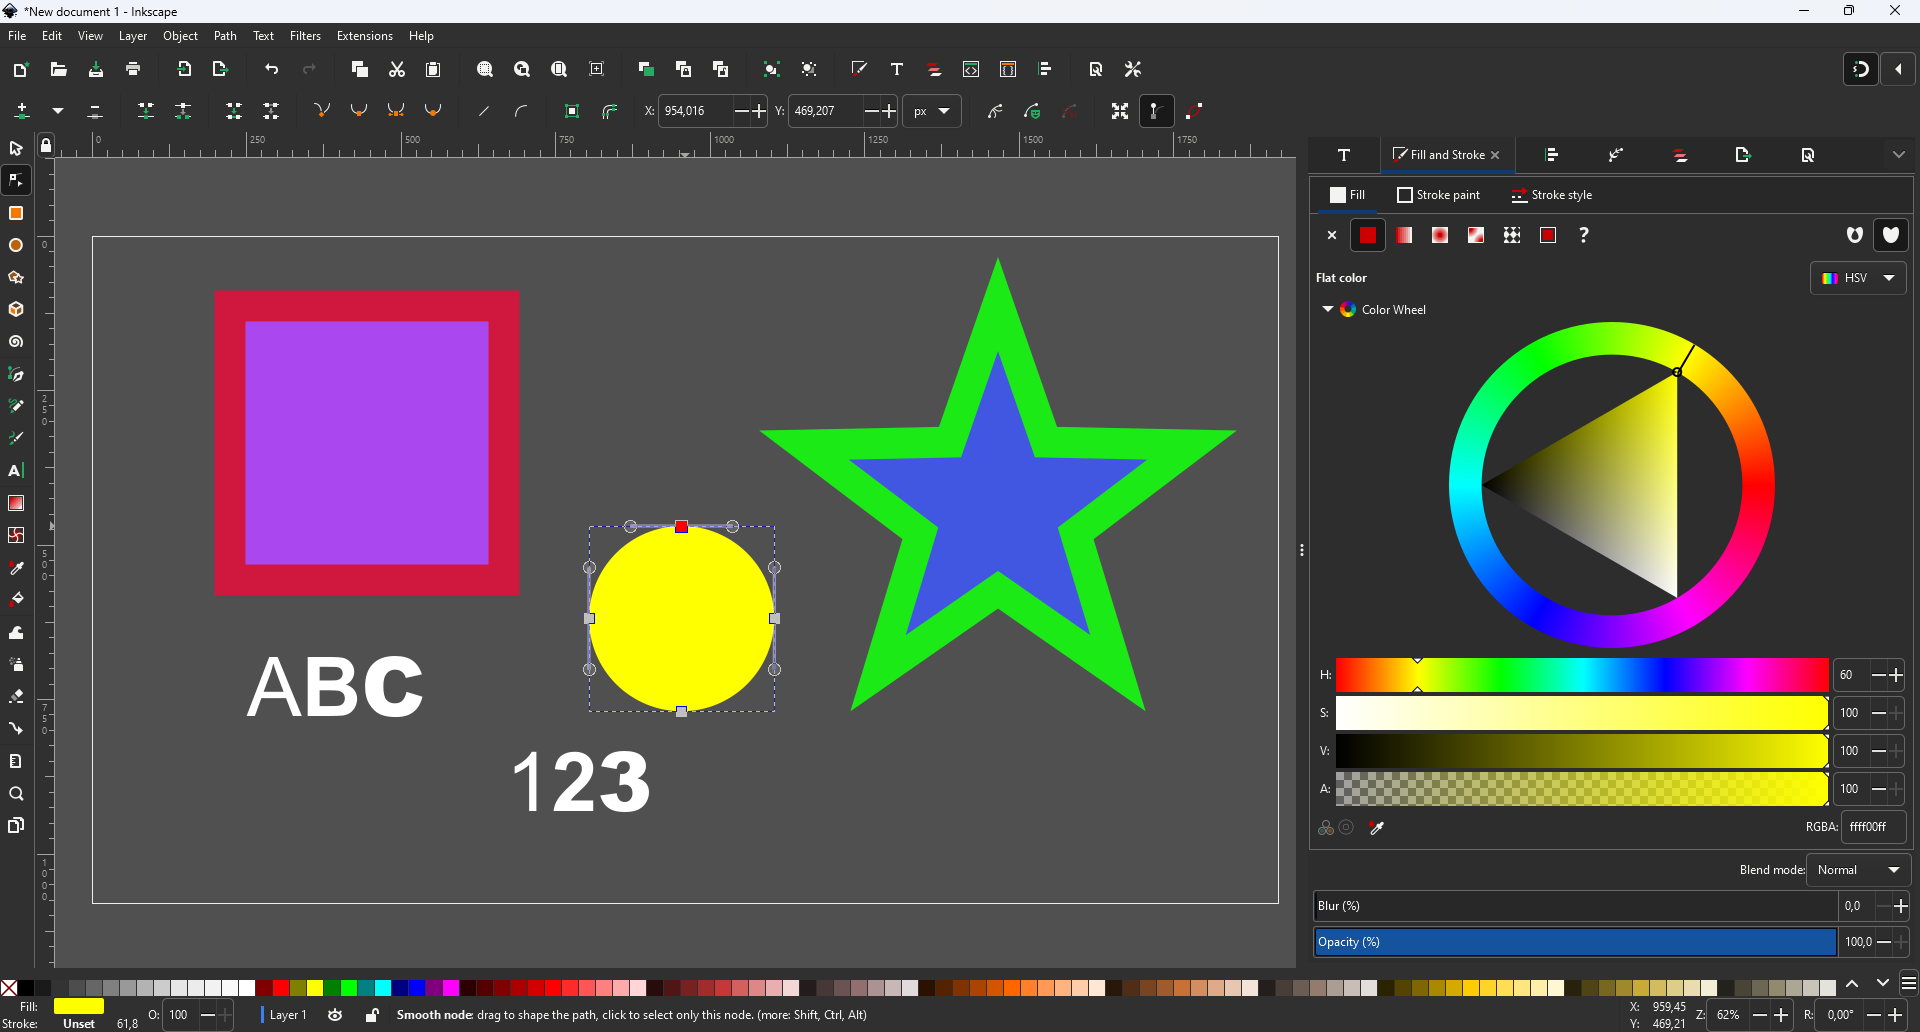The width and height of the screenshot is (1920, 1032).
Task: Switch to the Stroke paint tab
Action: pyautogui.click(x=1438, y=195)
